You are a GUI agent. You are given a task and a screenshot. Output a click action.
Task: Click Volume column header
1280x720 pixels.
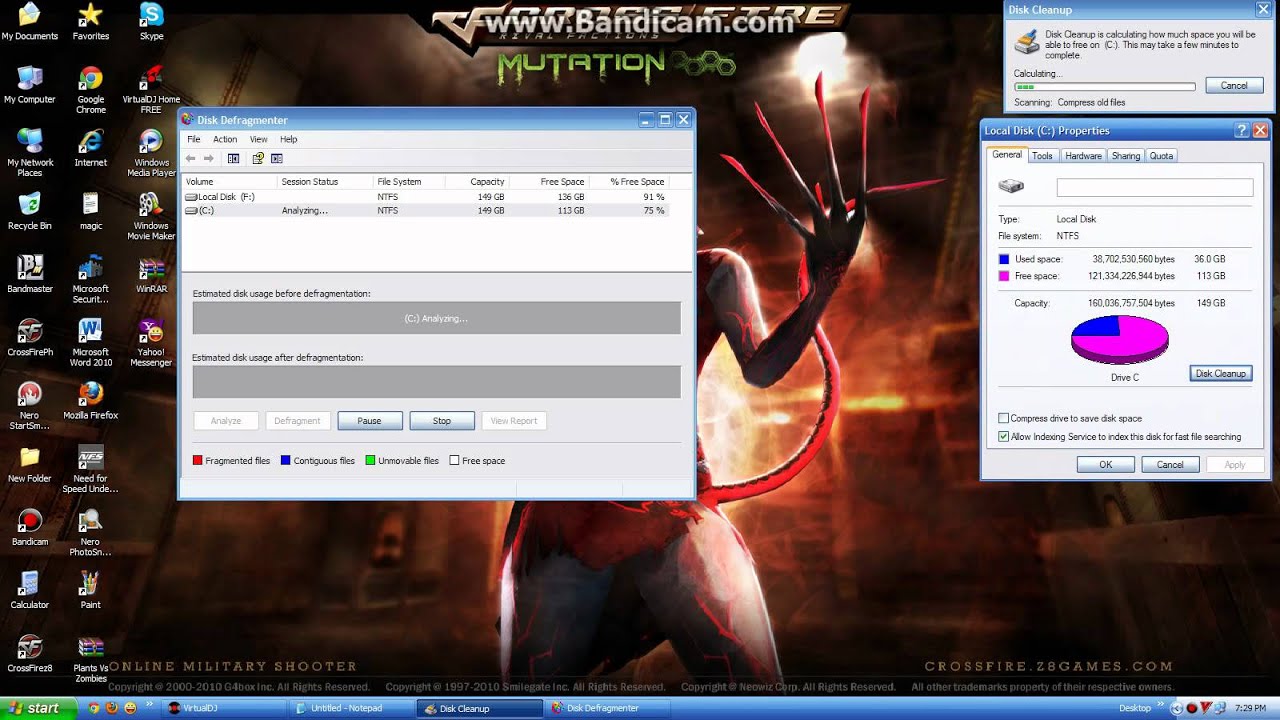[228, 182]
